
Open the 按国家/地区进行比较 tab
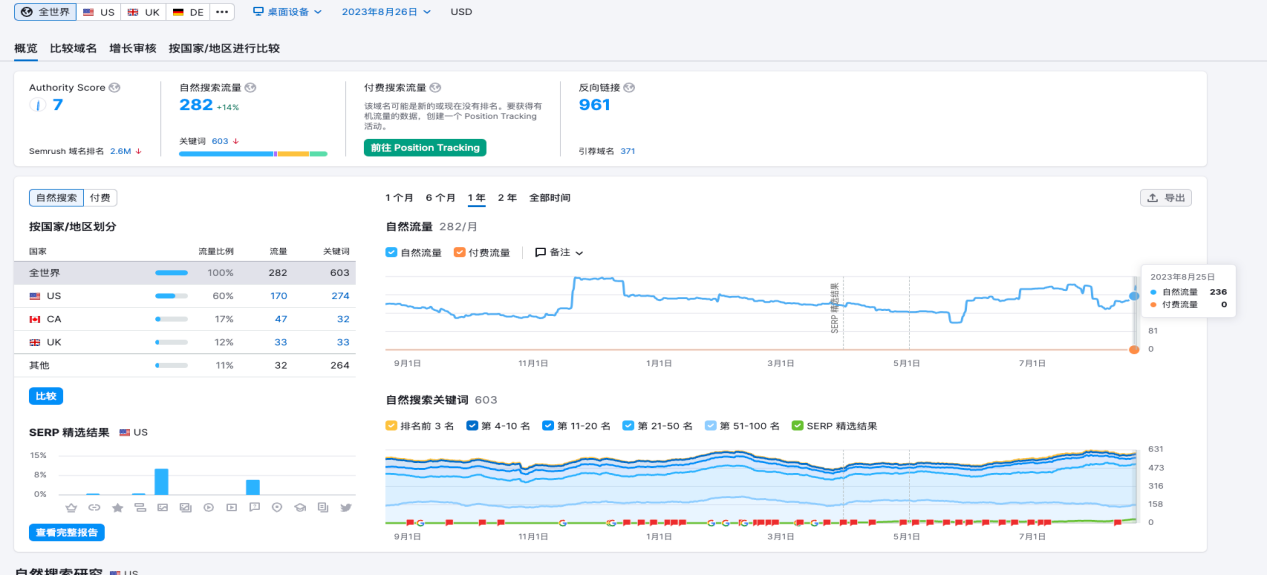[x=224, y=48]
